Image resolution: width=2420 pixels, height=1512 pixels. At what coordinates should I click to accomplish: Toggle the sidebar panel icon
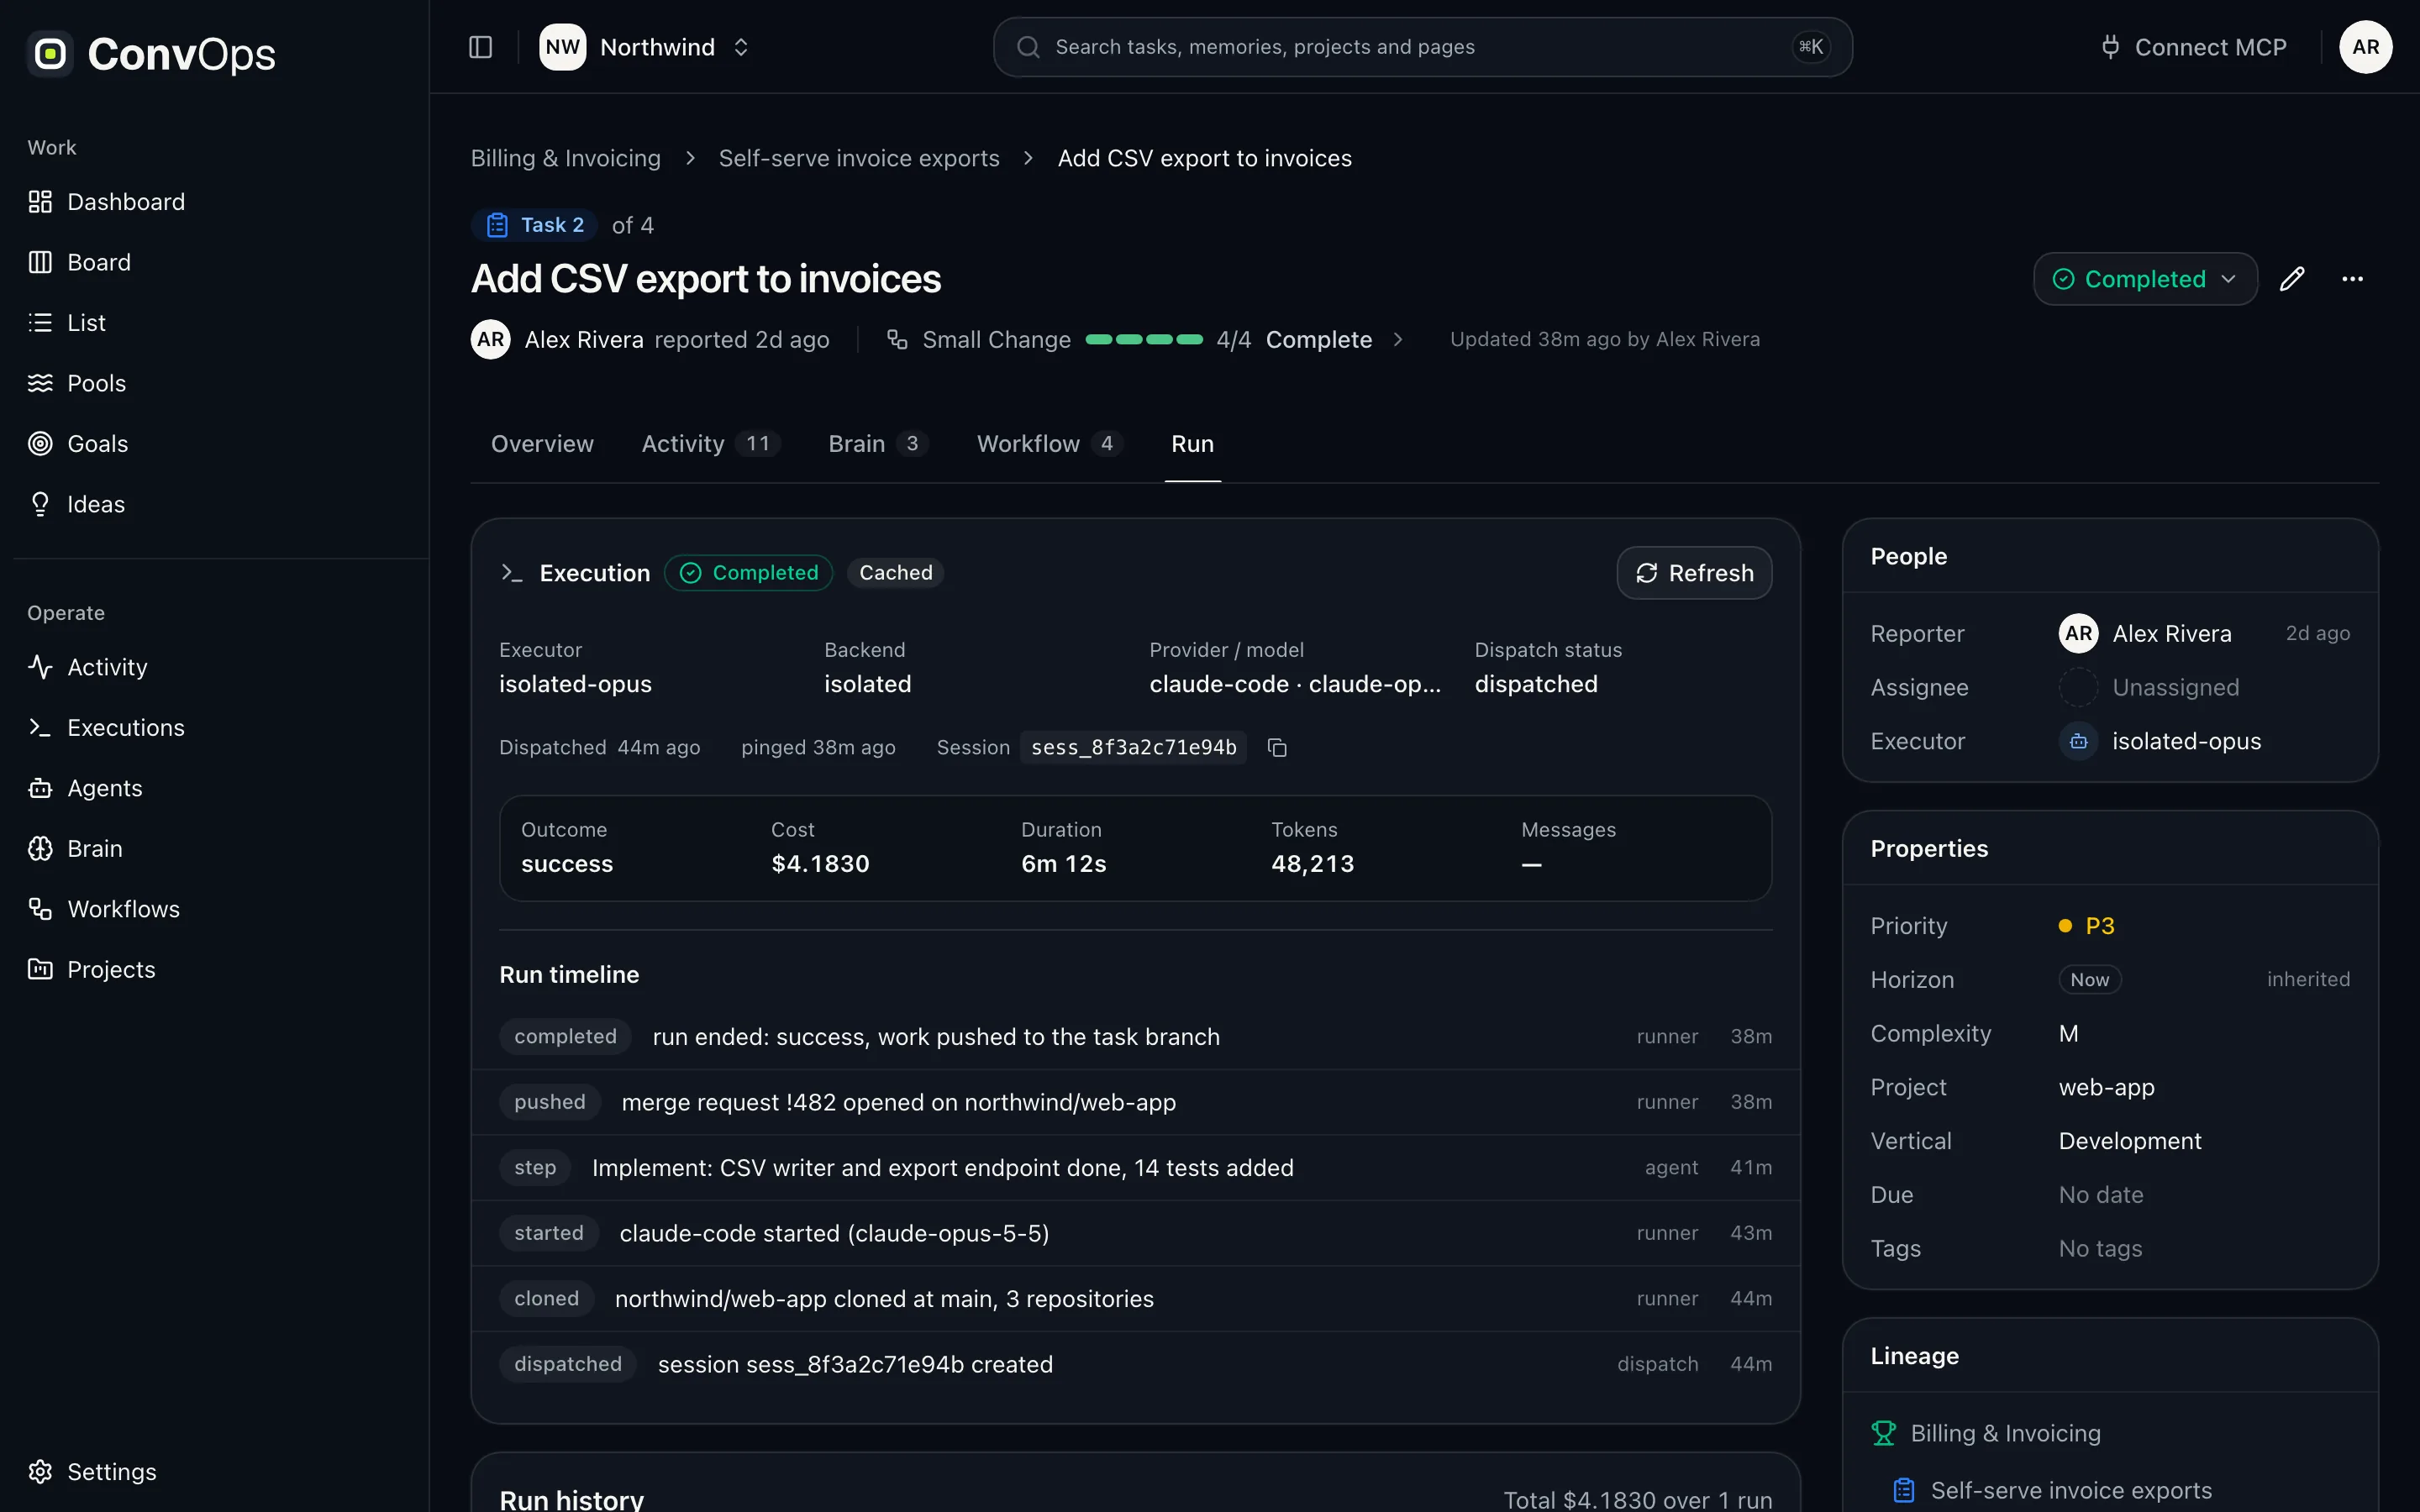point(480,47)
